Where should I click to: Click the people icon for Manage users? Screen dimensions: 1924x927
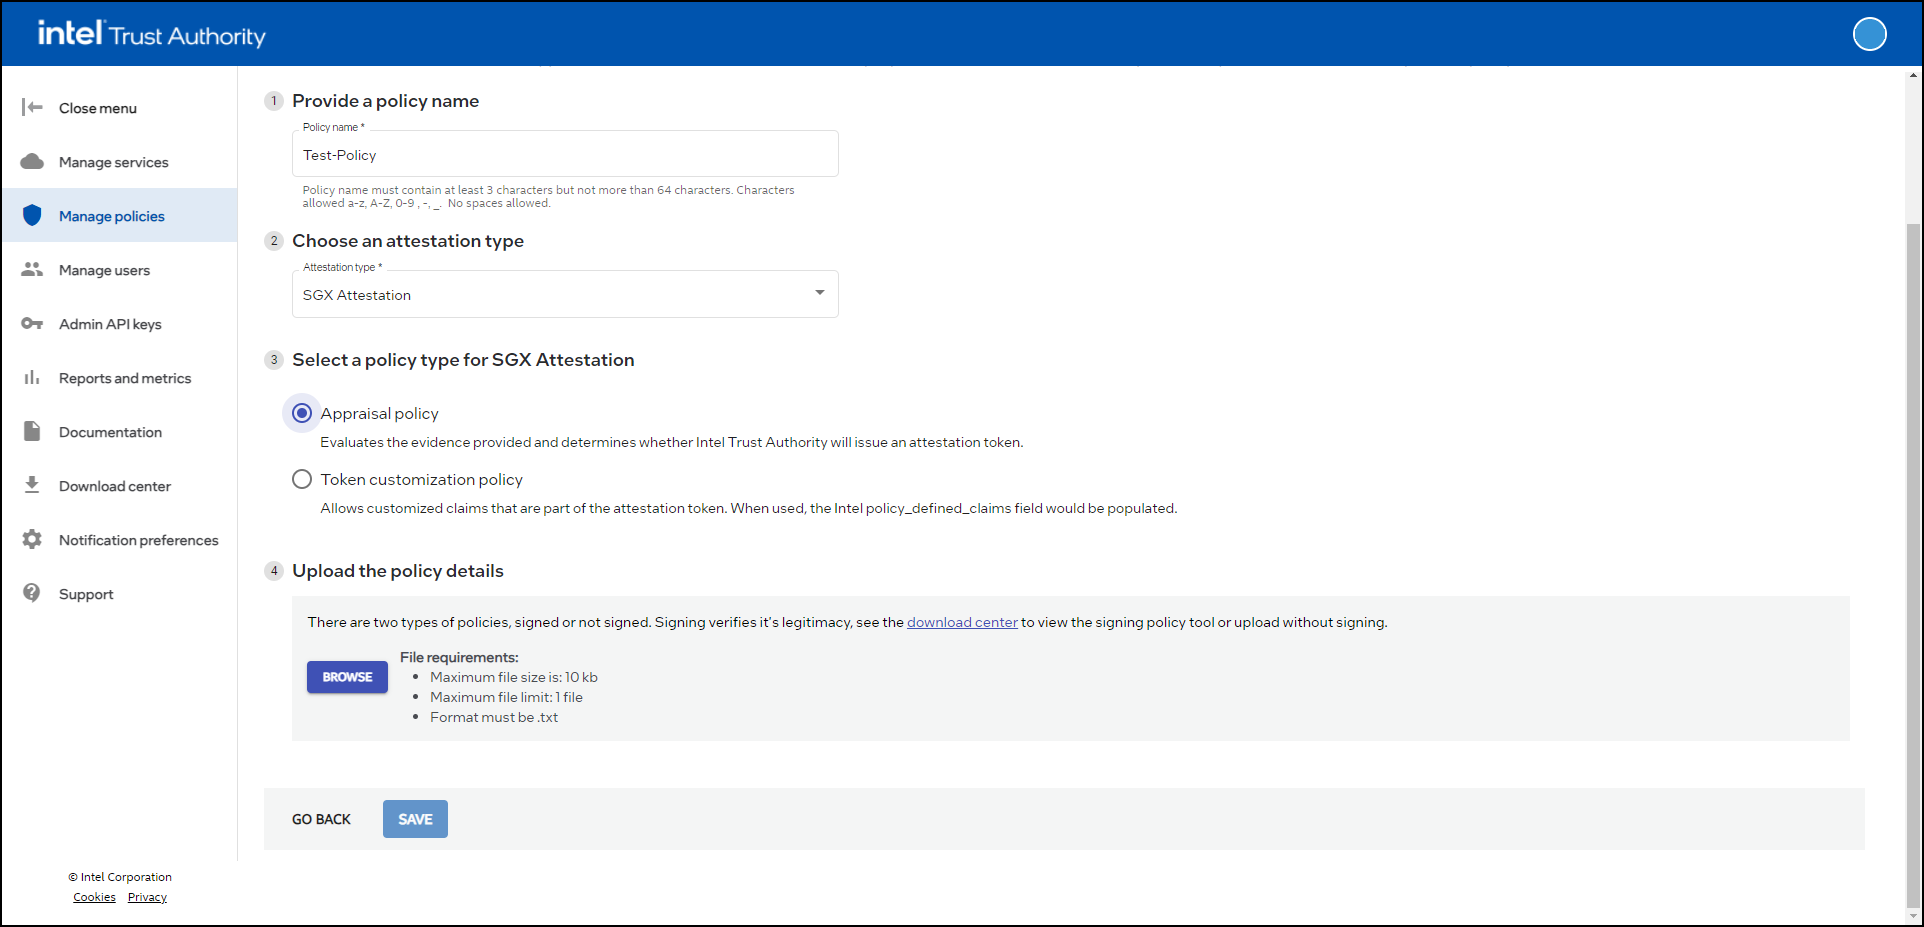click(32, 269)
